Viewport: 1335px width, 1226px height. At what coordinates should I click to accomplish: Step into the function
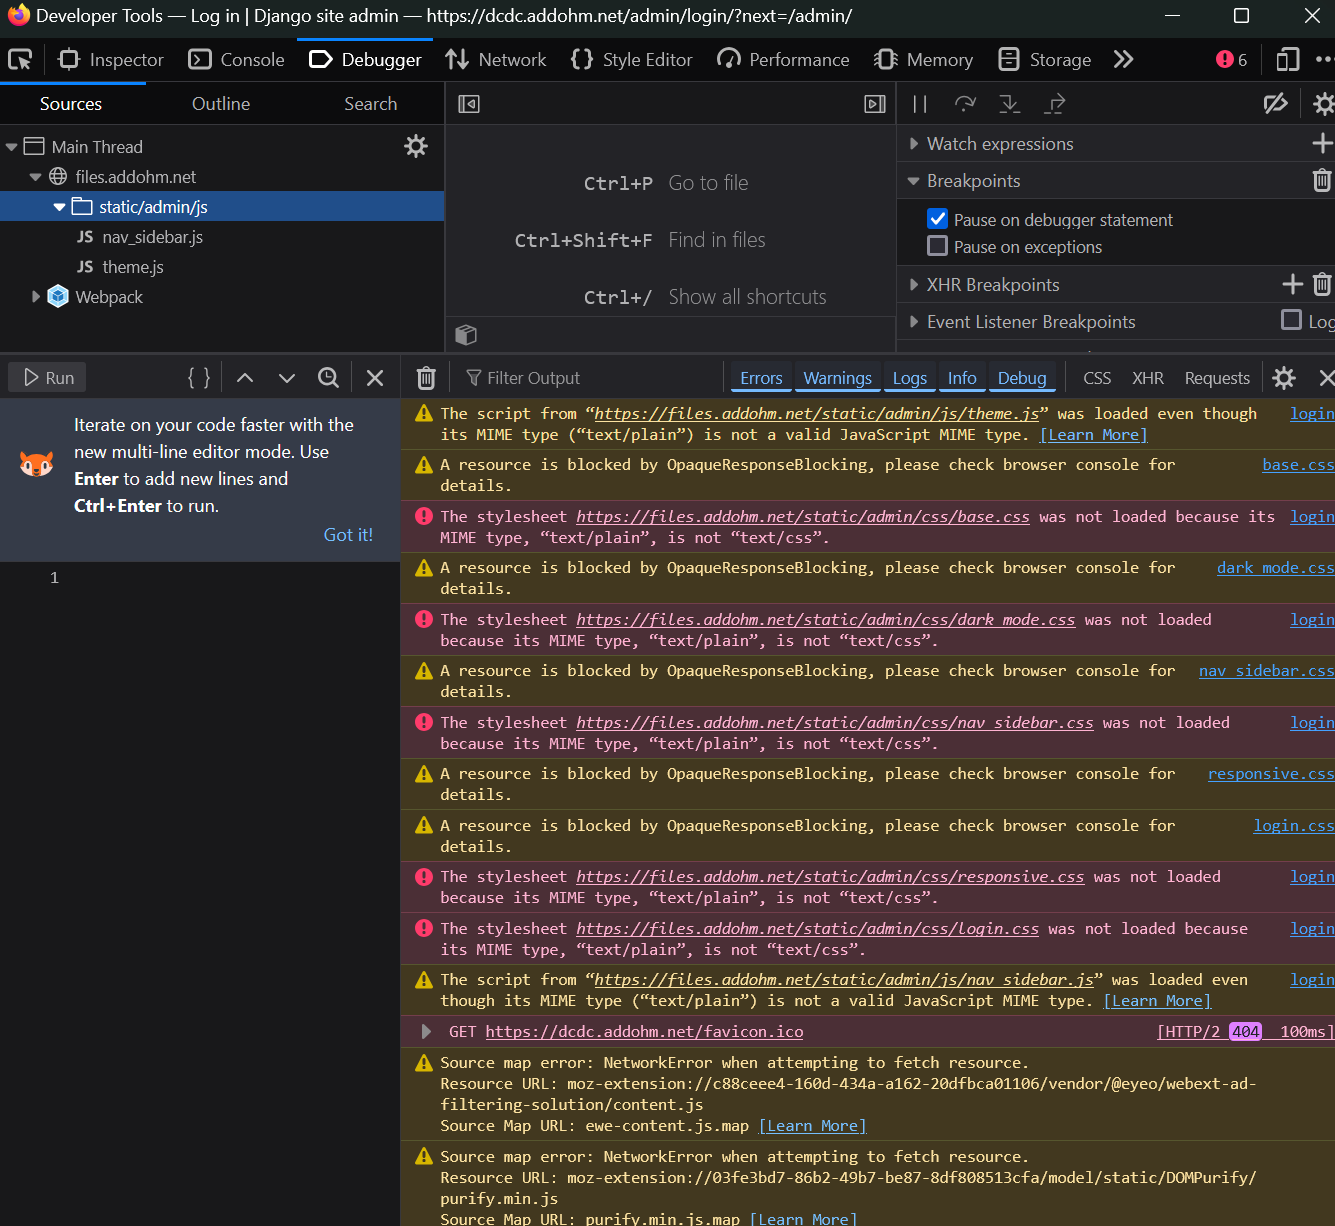click(1010, 104)
